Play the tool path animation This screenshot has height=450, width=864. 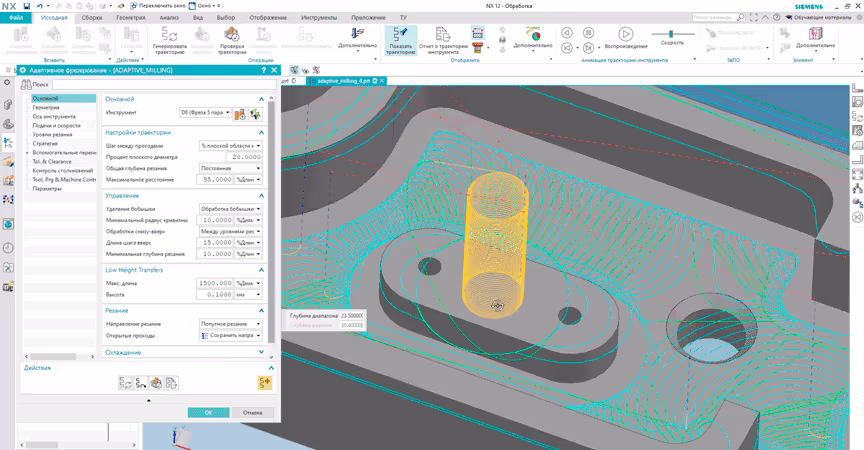click(x=625, y=34)
